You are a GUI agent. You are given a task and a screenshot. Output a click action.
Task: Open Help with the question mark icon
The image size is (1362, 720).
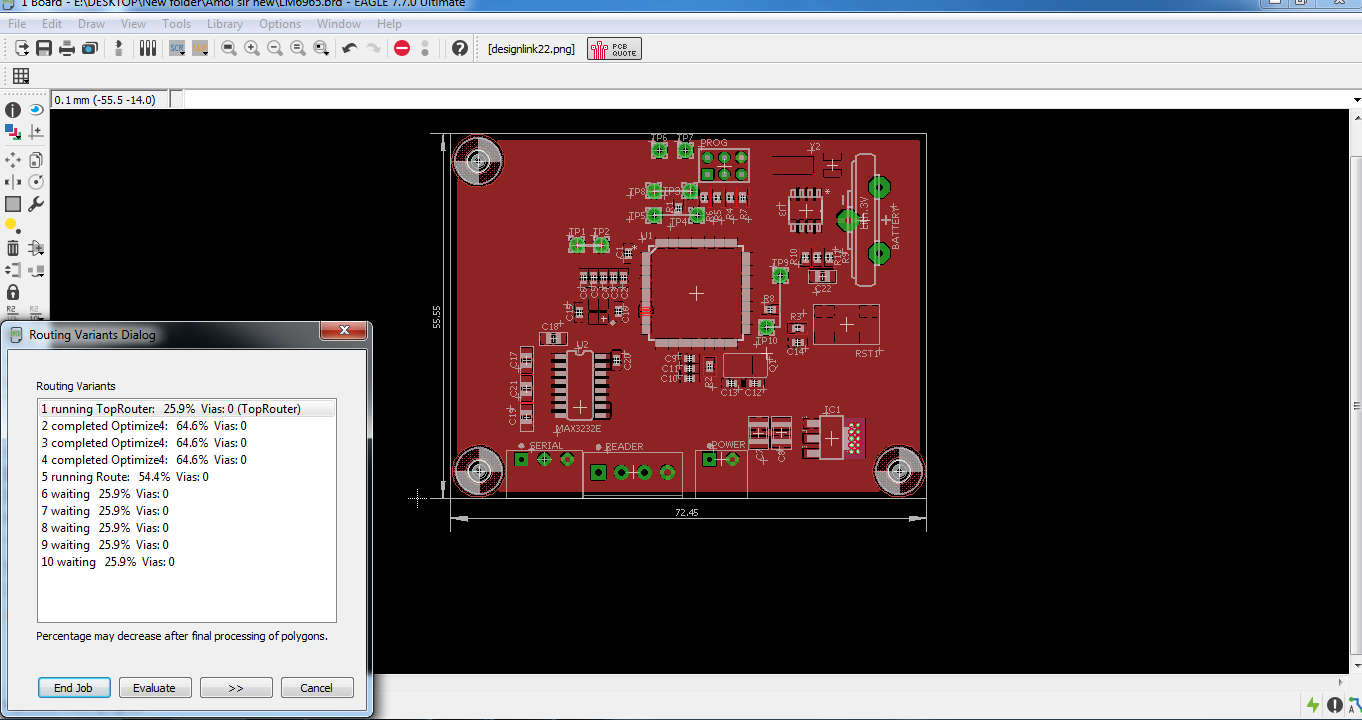pos(460,48)
